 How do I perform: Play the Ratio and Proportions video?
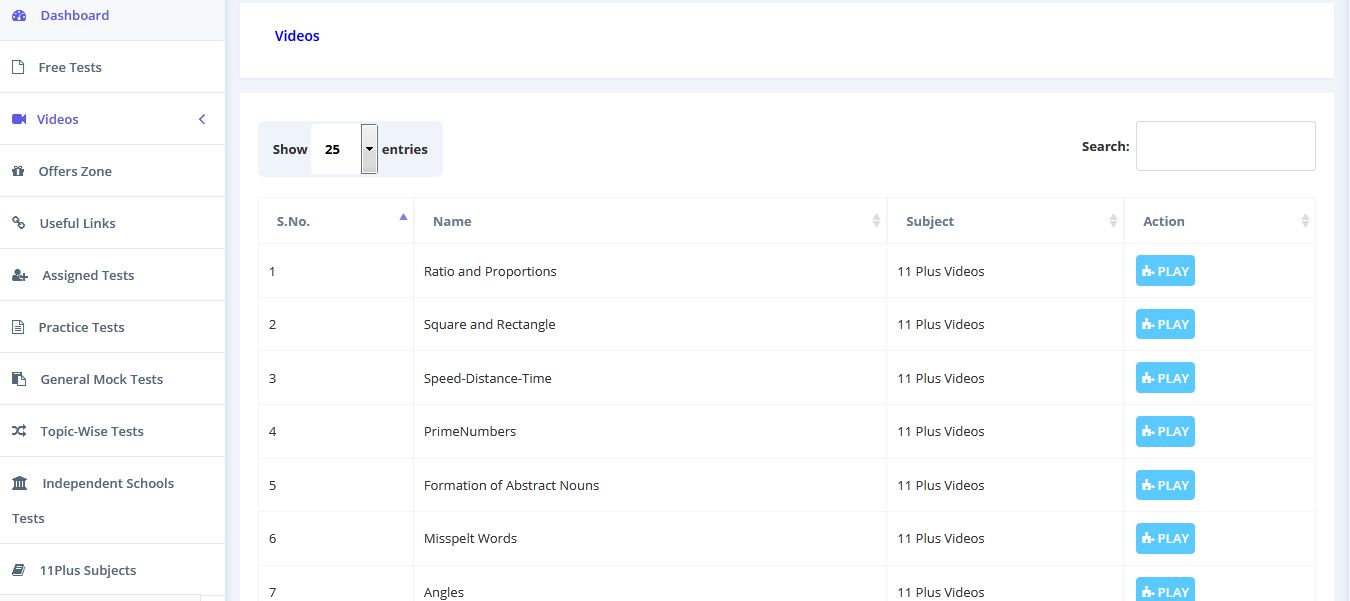[1165, 271]
